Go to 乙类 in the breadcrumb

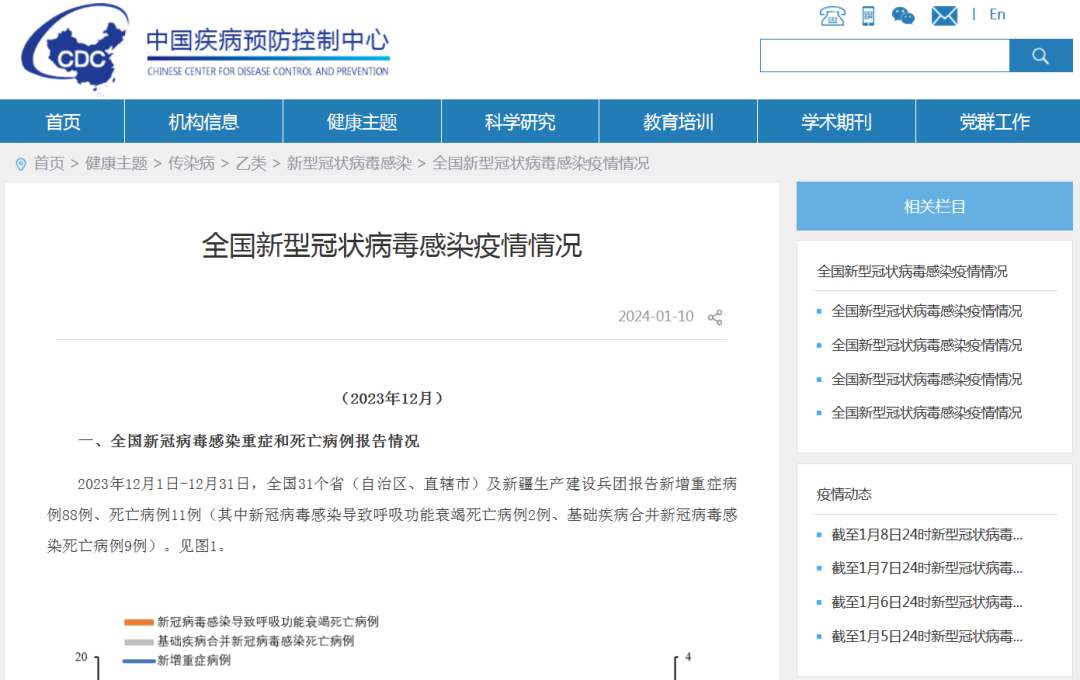pos(251,163)
